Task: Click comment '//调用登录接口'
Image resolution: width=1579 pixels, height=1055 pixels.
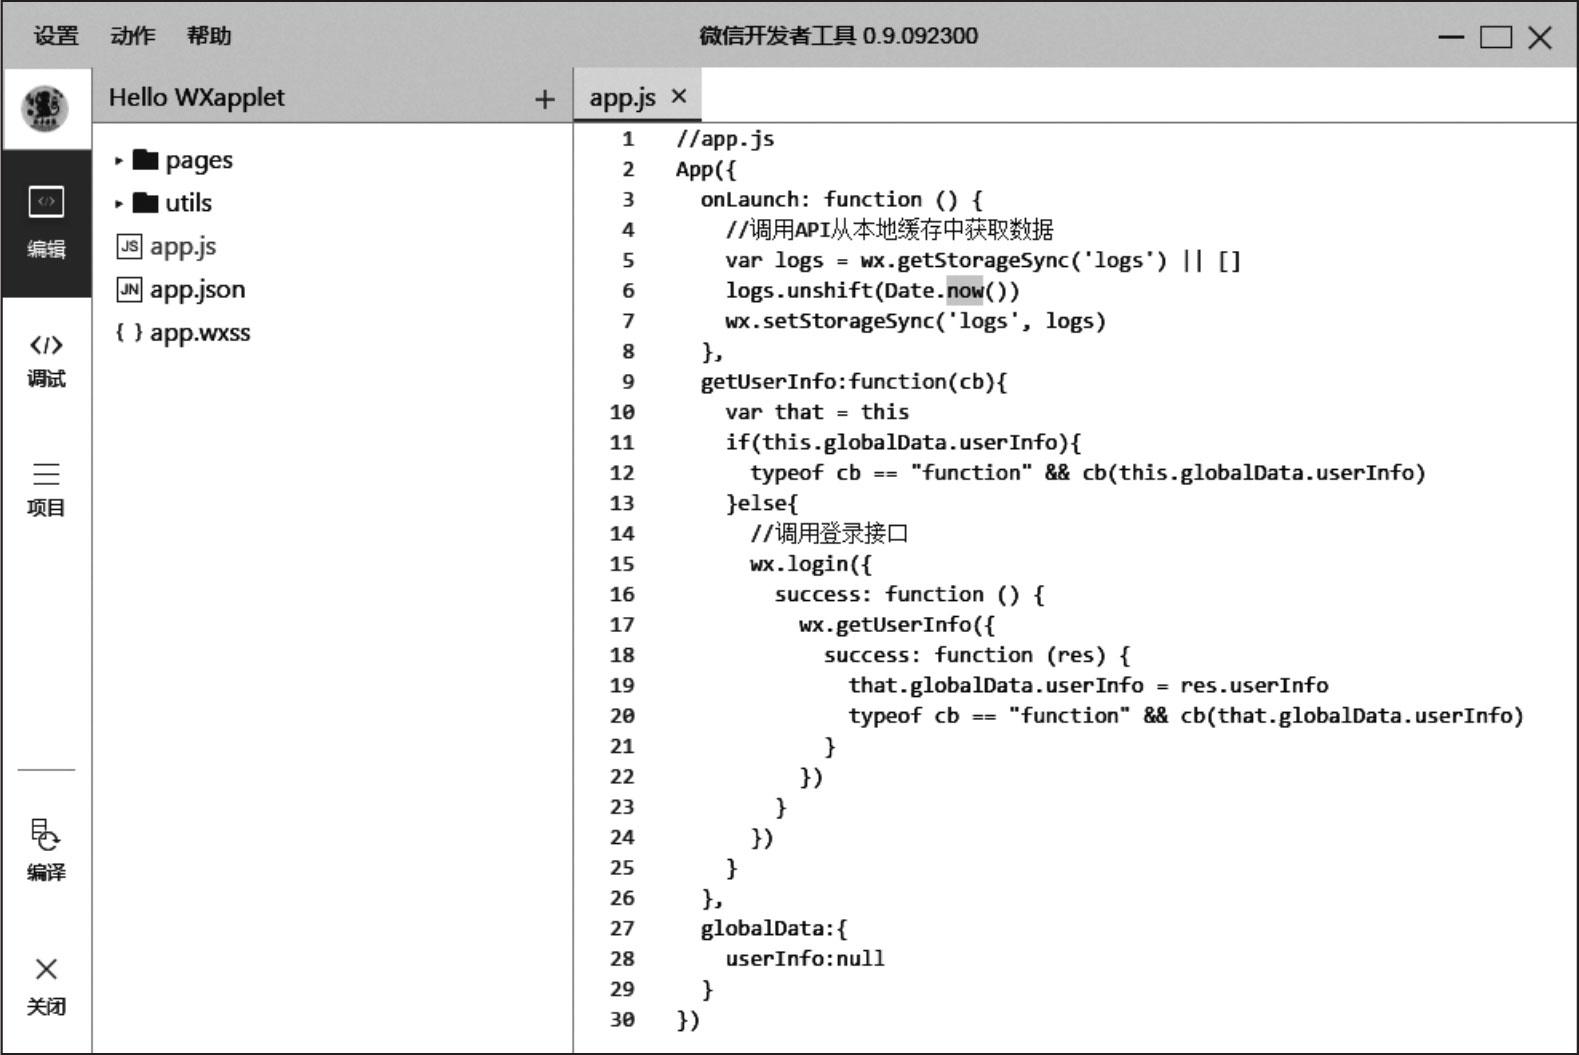Action: point(829,533)
